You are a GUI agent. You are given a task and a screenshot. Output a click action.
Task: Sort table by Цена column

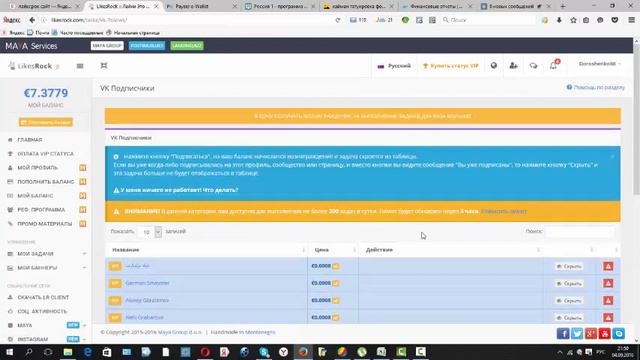pyautogui.click(x=333, y=249)
